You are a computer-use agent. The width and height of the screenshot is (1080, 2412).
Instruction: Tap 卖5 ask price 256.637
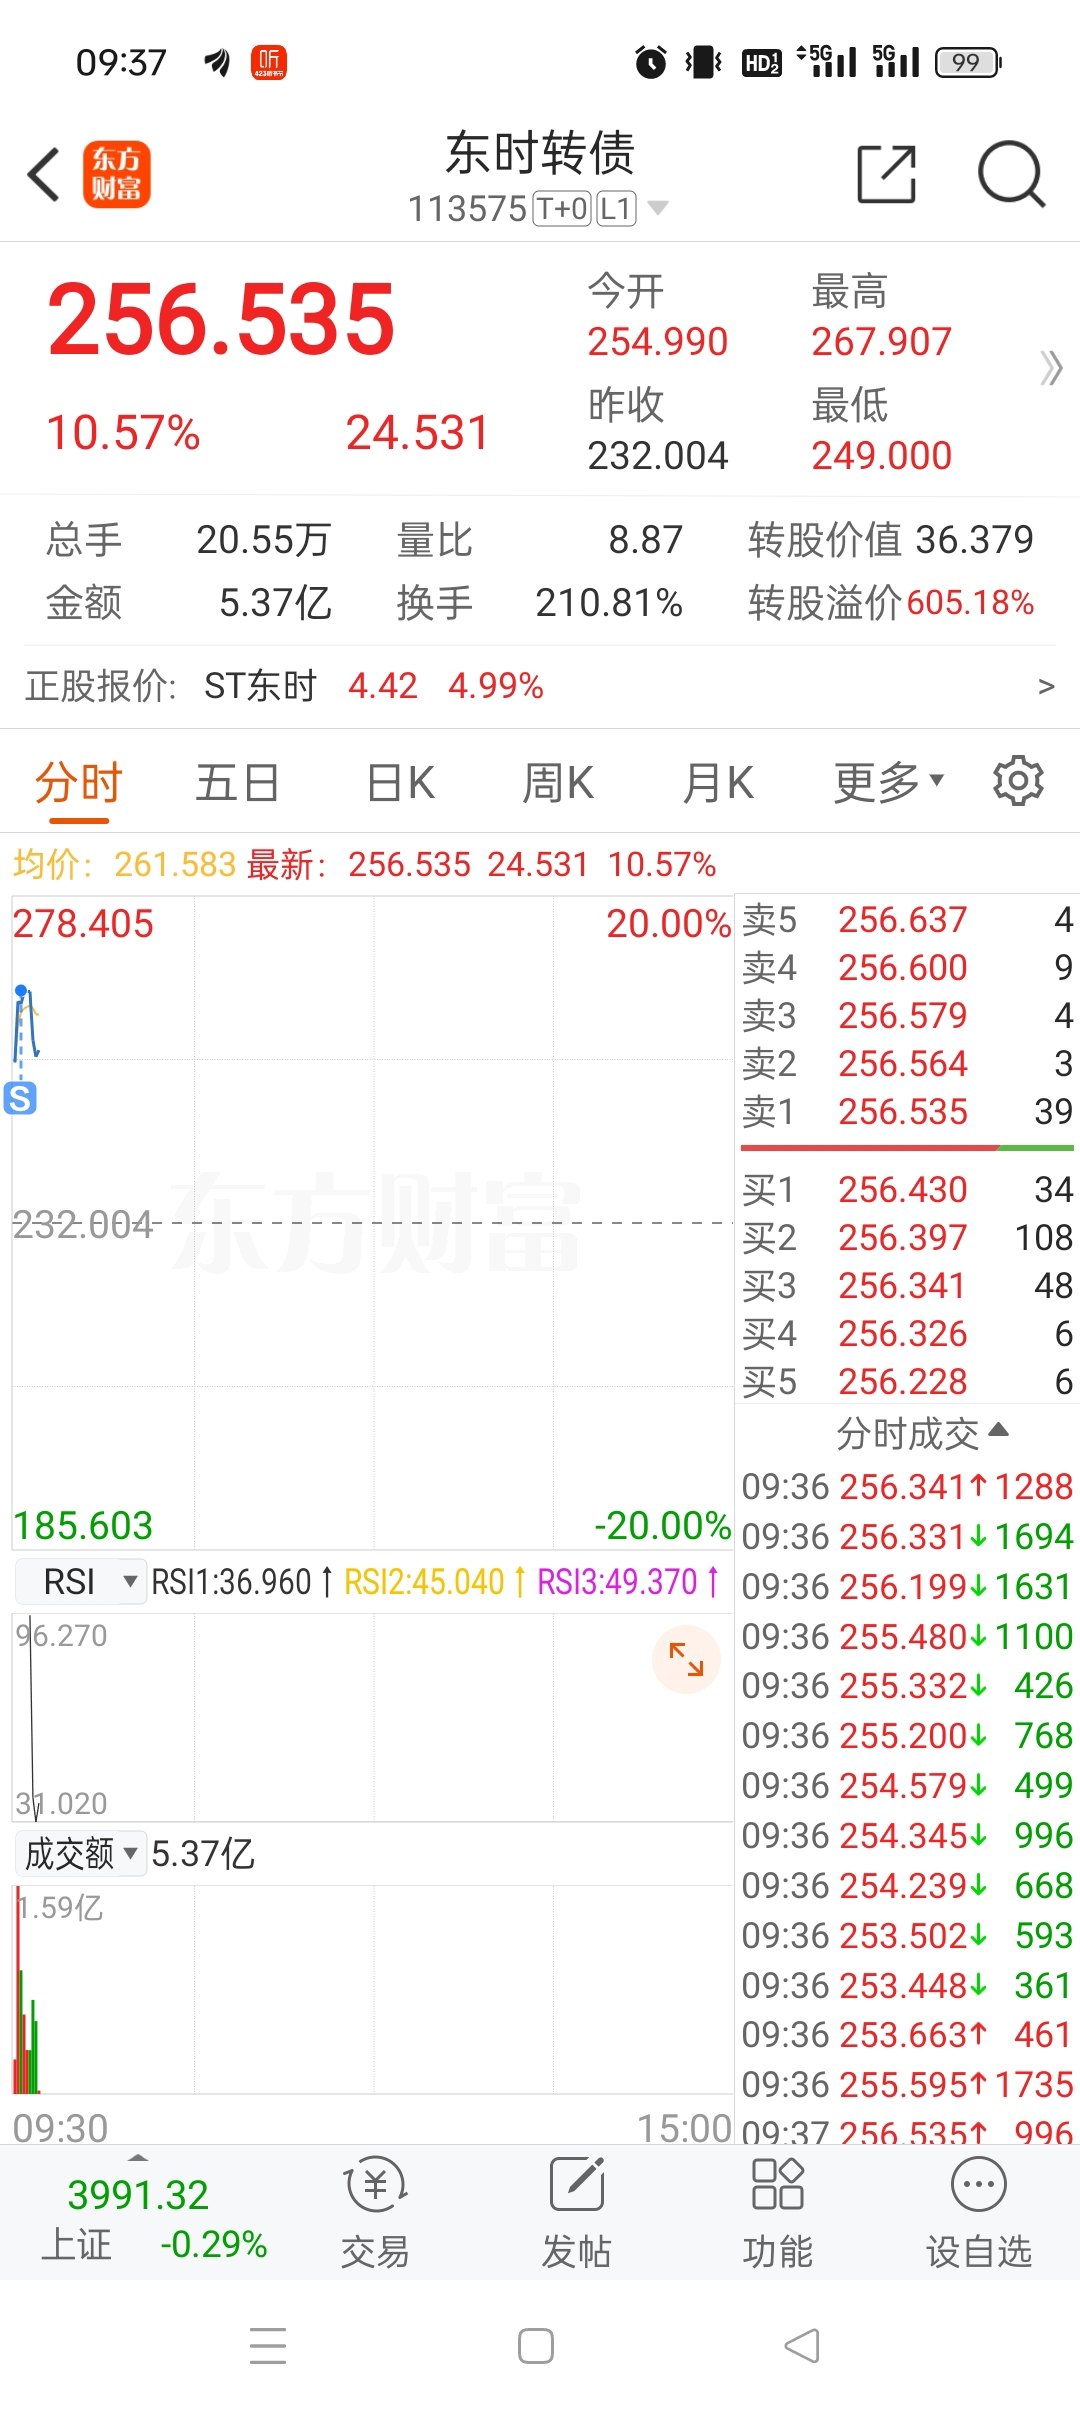coord(903,919)
